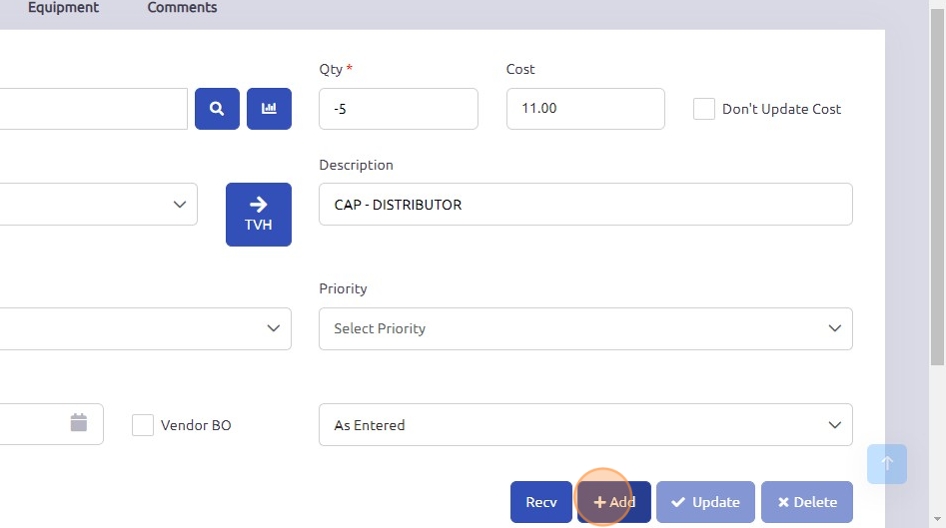The image size is (946, 528).
Task: Open the bar chart history button
Action: [269, 109]
